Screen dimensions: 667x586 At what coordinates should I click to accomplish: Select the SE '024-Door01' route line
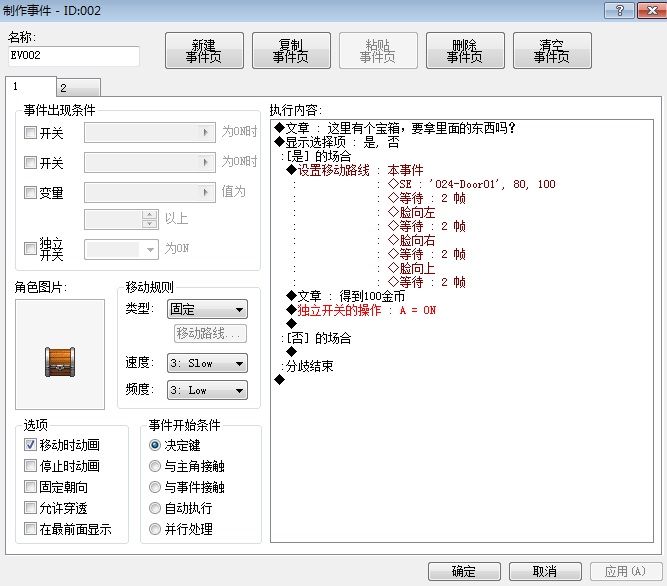(472, 184)
